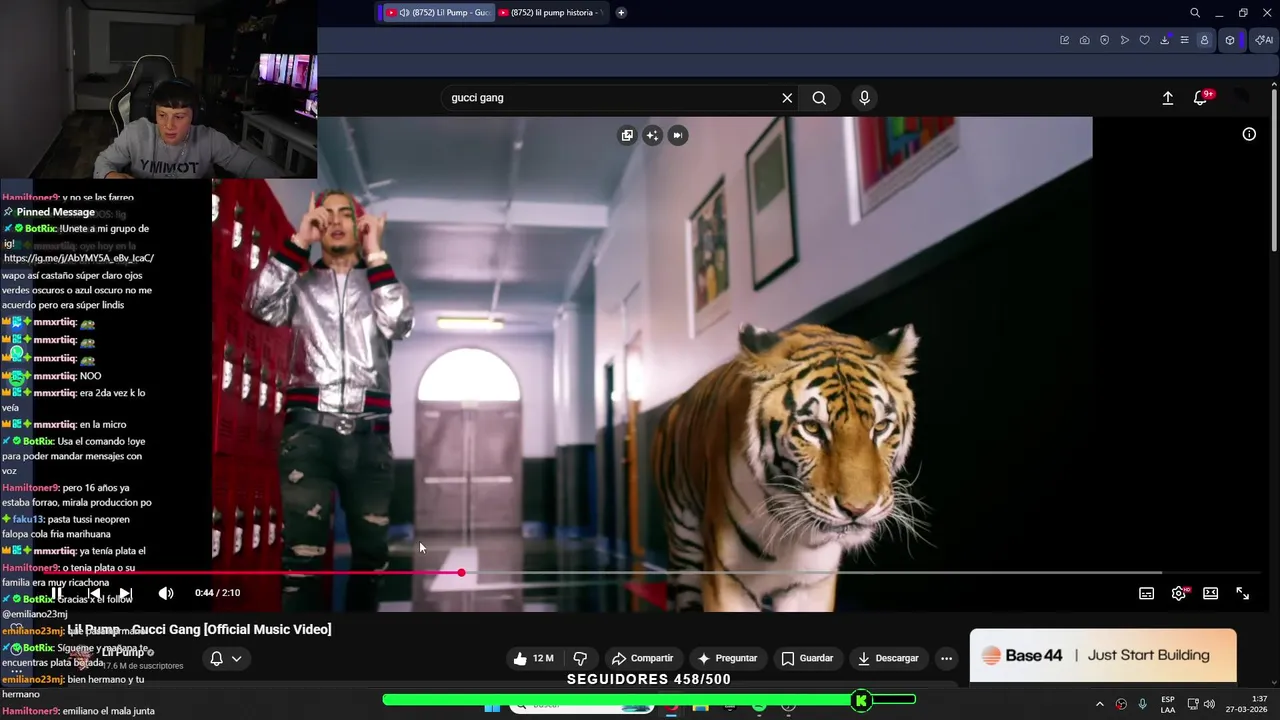Open more actions three-dot menu
The width and height of the screenshot is (1280, 720).
[x=946, y=658]
